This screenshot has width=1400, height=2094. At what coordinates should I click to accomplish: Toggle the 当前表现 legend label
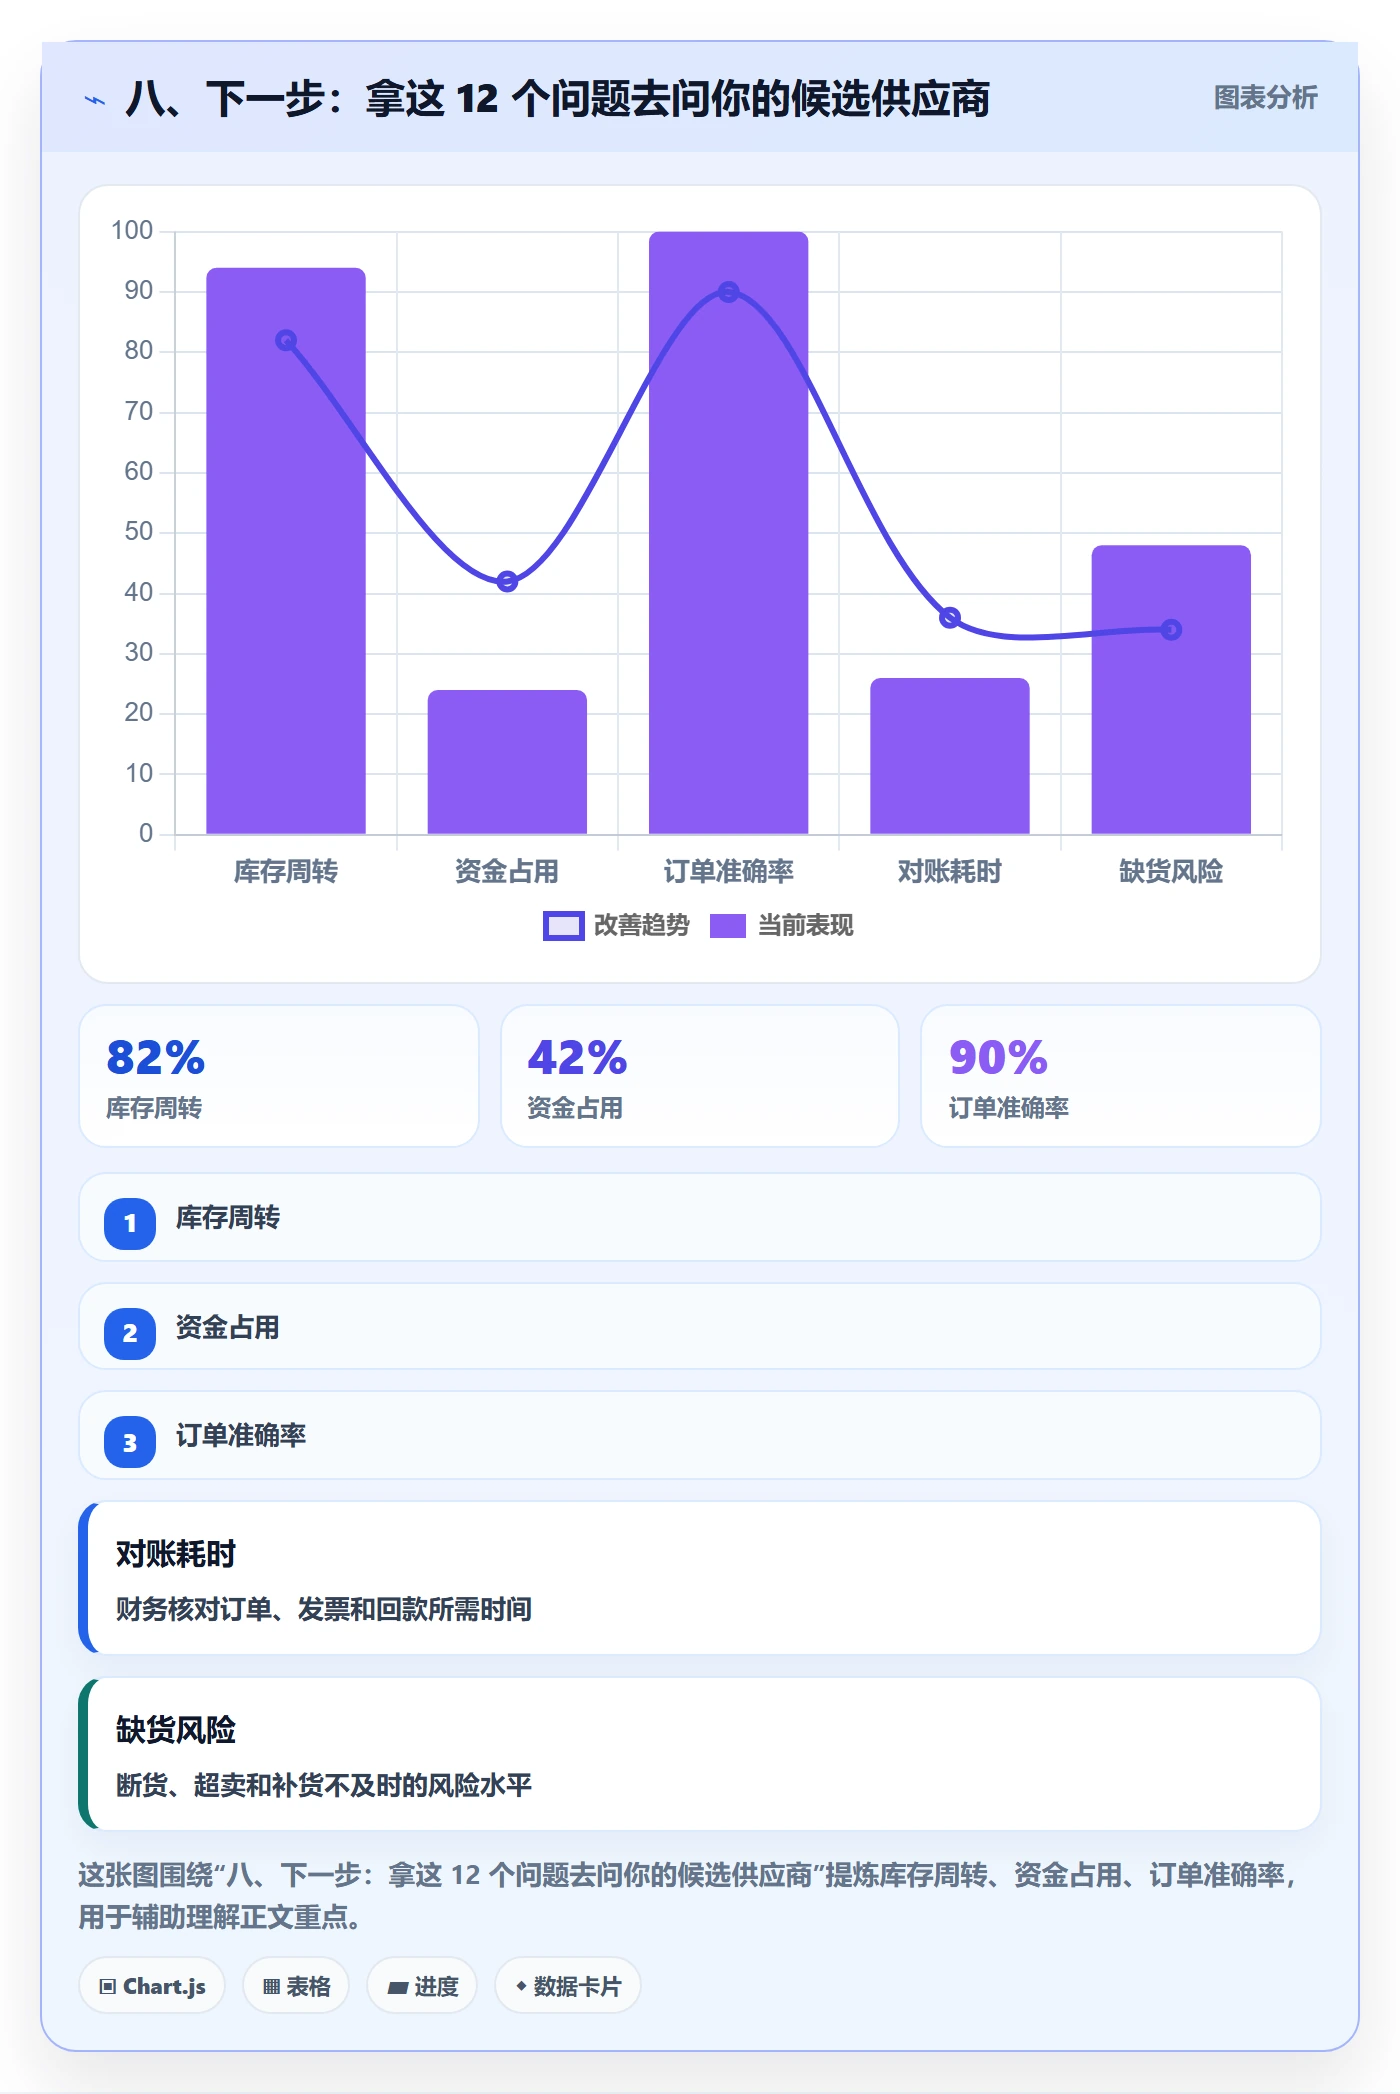pos(806,926)
